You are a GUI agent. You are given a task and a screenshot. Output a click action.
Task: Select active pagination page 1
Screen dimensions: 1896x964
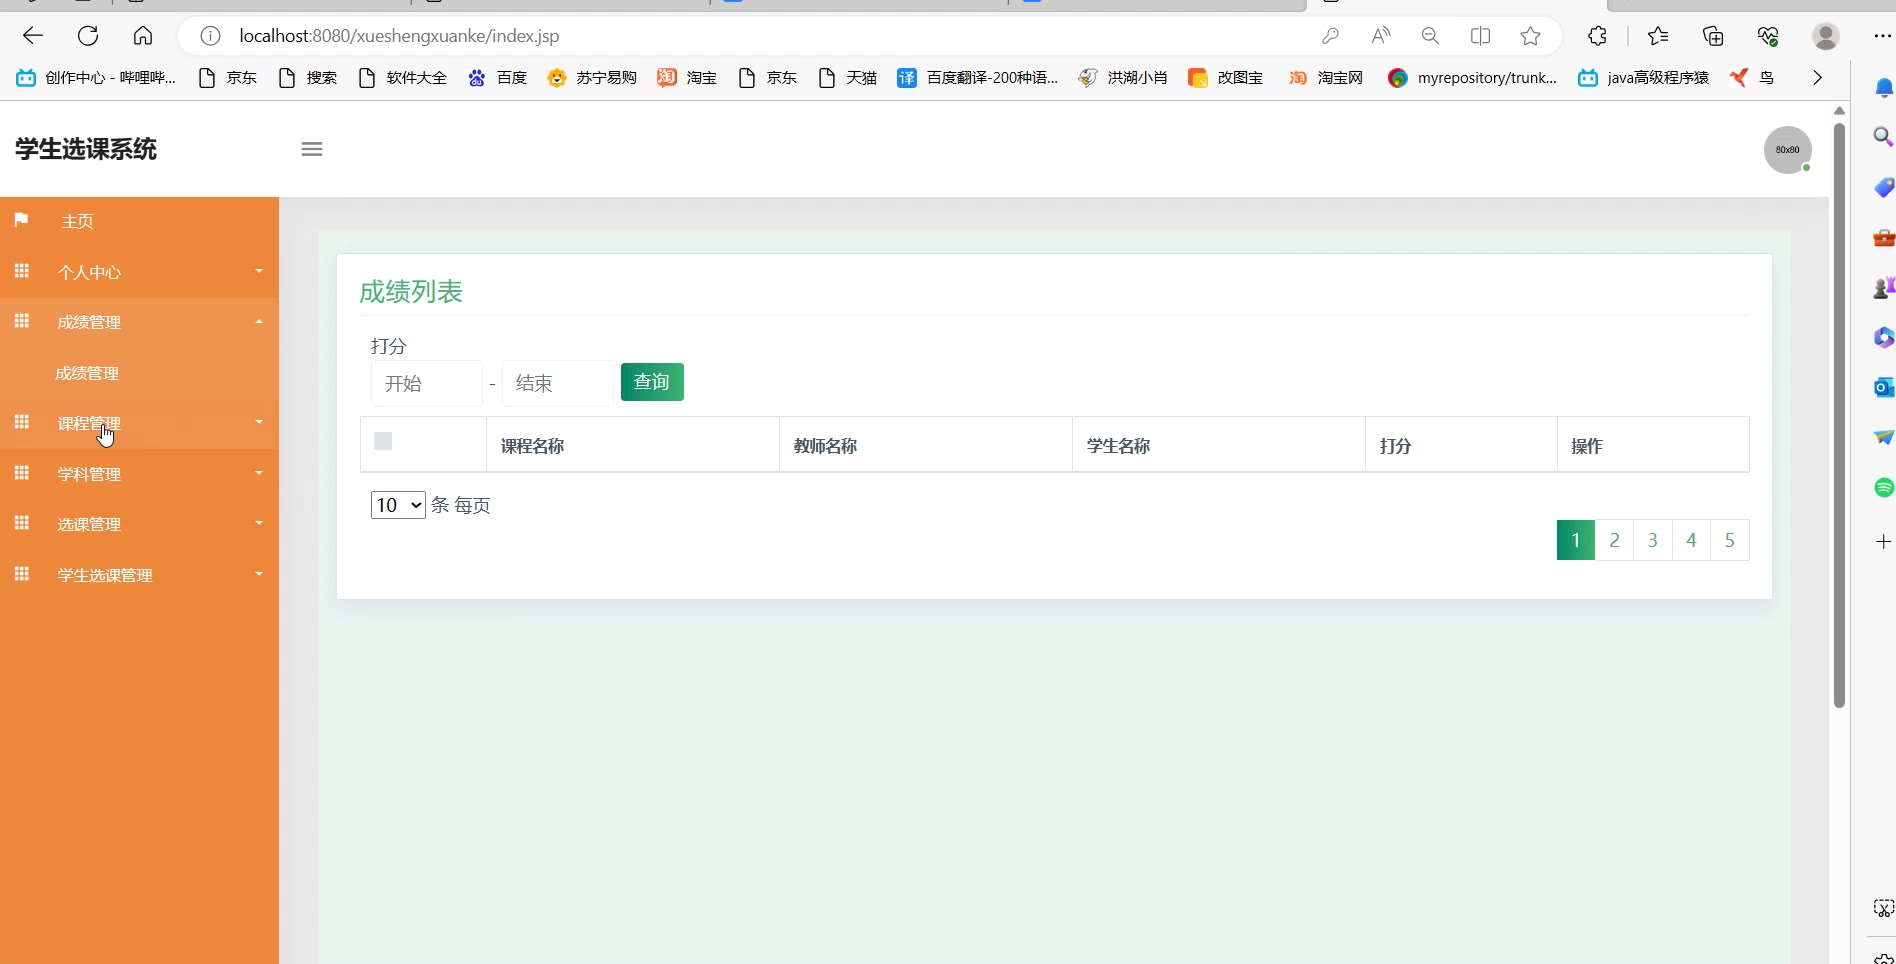tap(1576, 540)
